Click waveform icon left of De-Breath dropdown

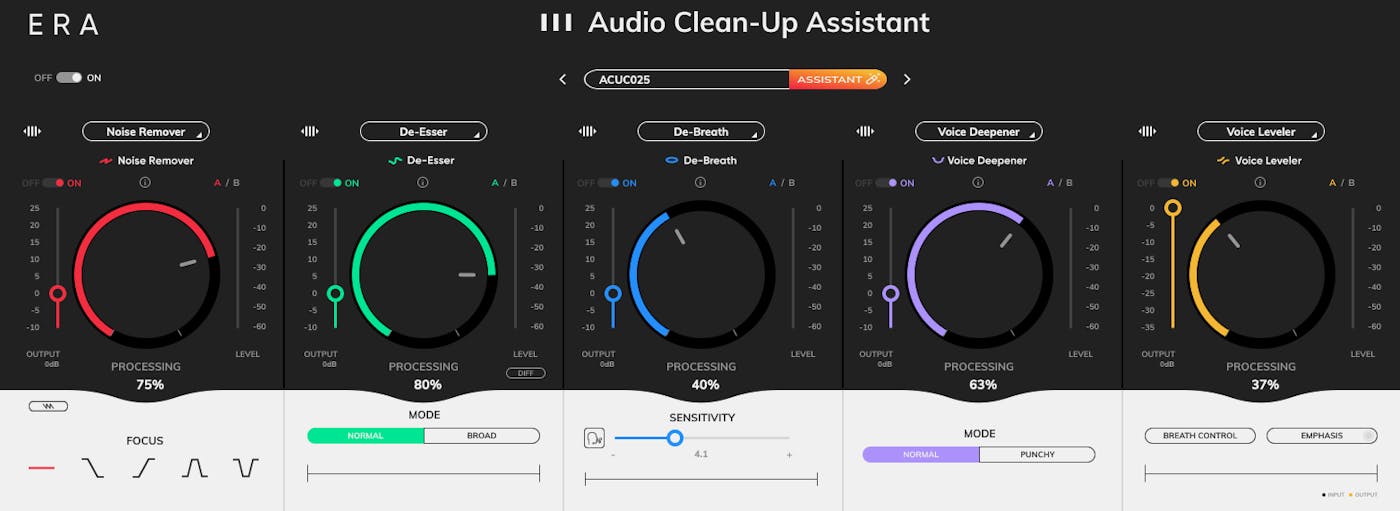tap(588, 131)
